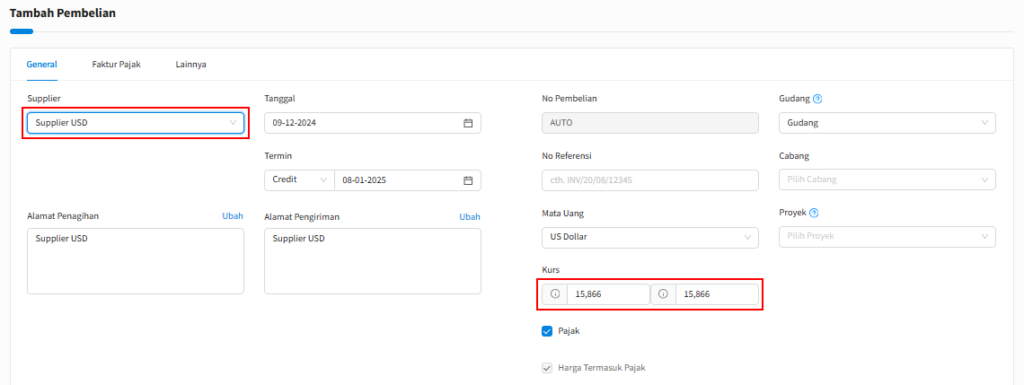The image size is (1024, 385).
Task: Open the Credit termin dropdown
Action: tap(299, 180)
